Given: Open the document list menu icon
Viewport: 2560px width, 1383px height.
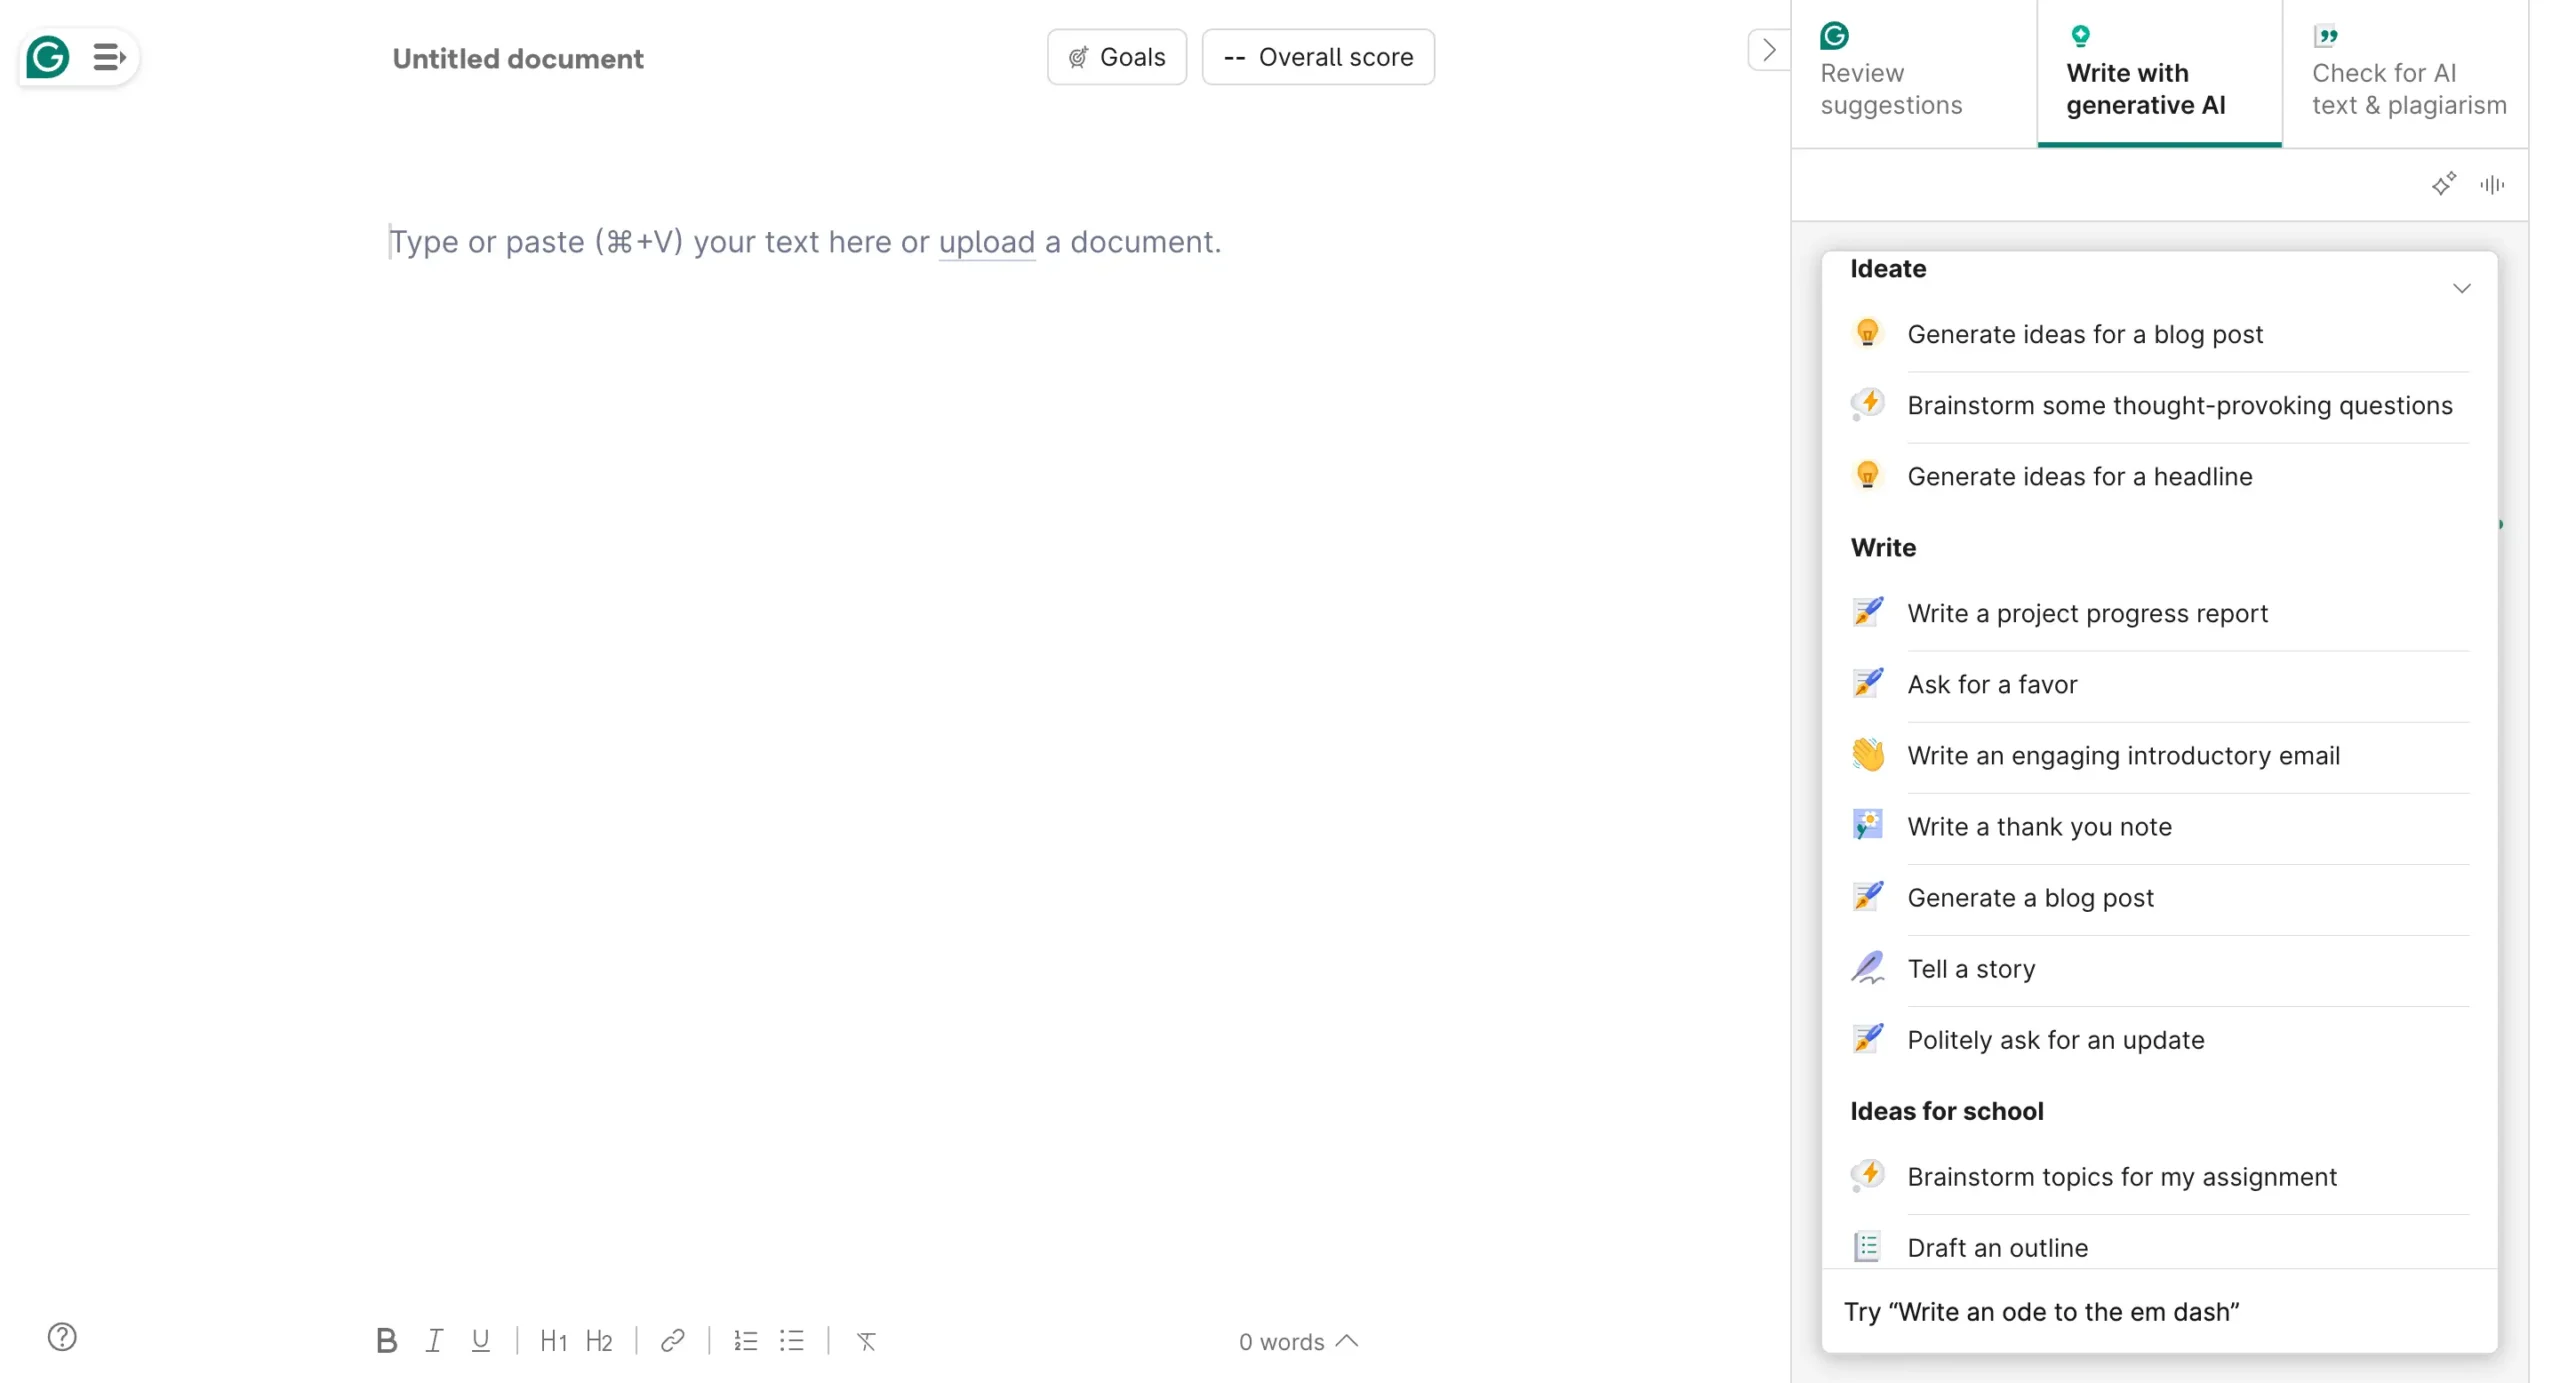Looking at the screenshot, I should coord(109,57).
